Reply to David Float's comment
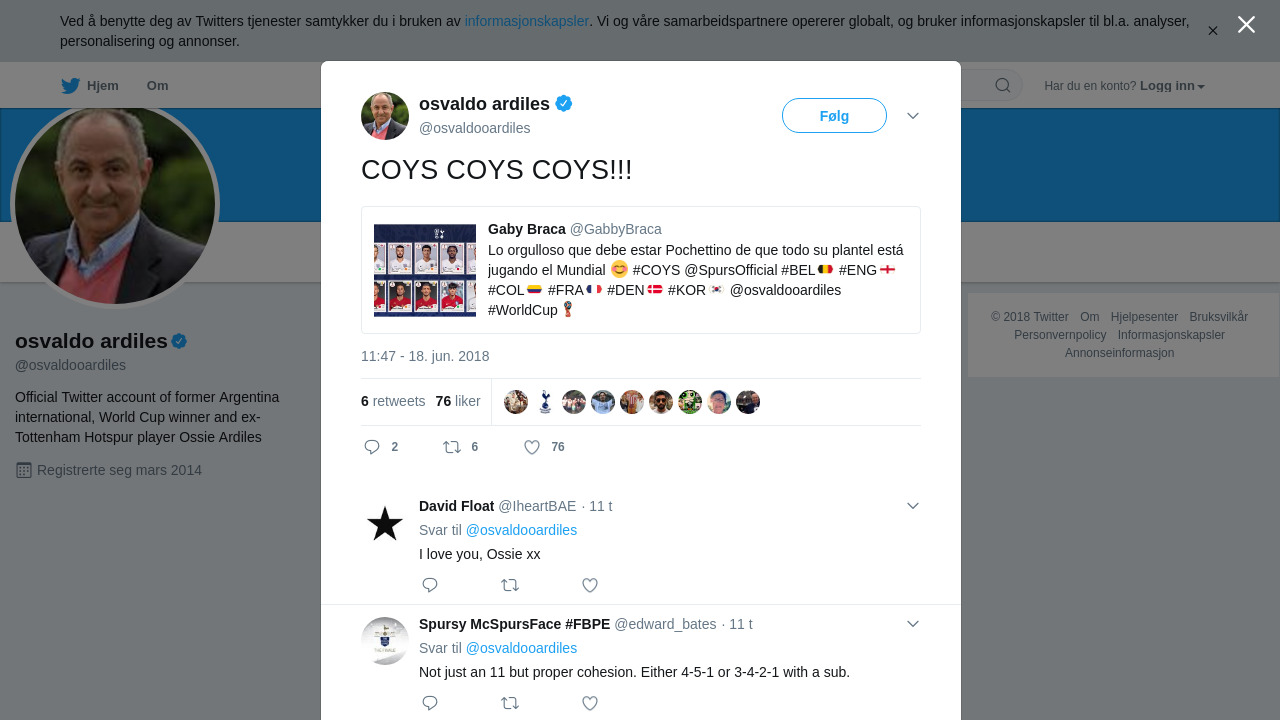Image resolution: width=1280 pixels, height=720 pixels. click(x=430, y=585)
